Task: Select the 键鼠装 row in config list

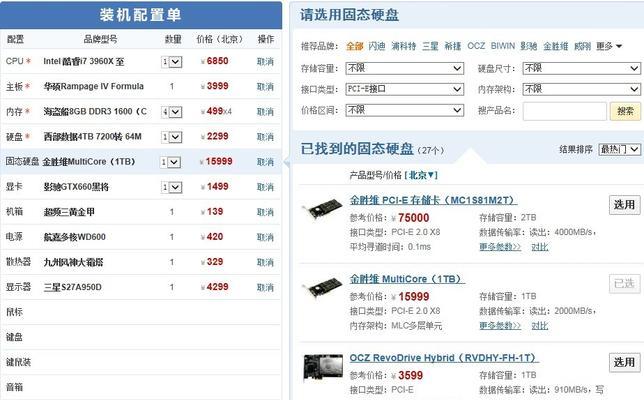Action: click(140, 362)
